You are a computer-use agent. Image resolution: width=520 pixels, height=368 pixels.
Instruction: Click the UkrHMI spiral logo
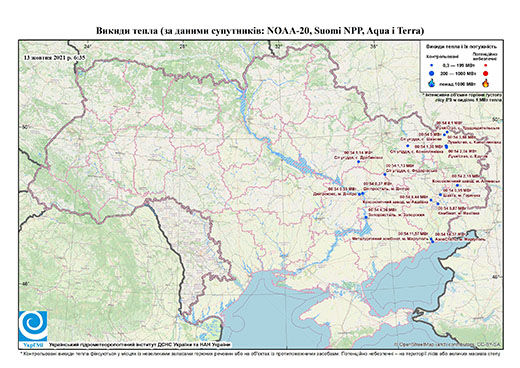(33, 326)
